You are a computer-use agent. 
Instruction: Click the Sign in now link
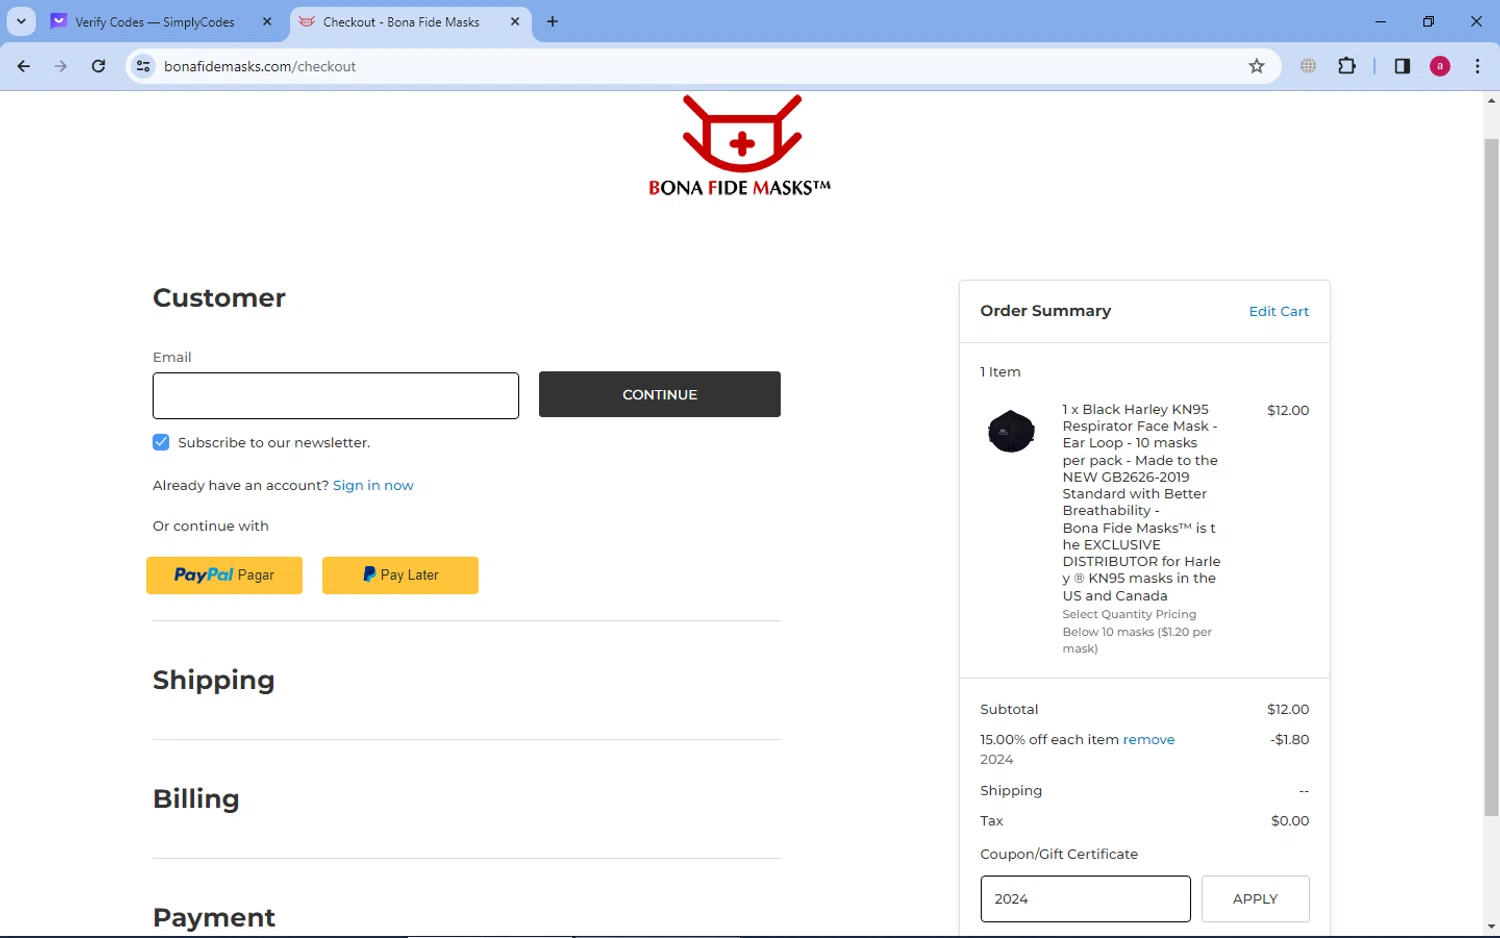(373, 485)
